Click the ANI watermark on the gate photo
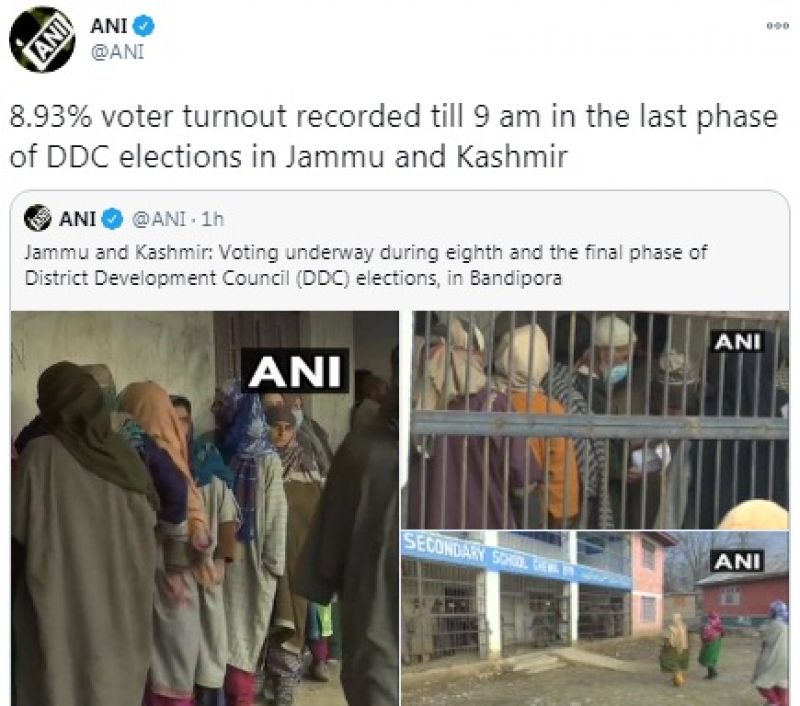 pos(738,341)
